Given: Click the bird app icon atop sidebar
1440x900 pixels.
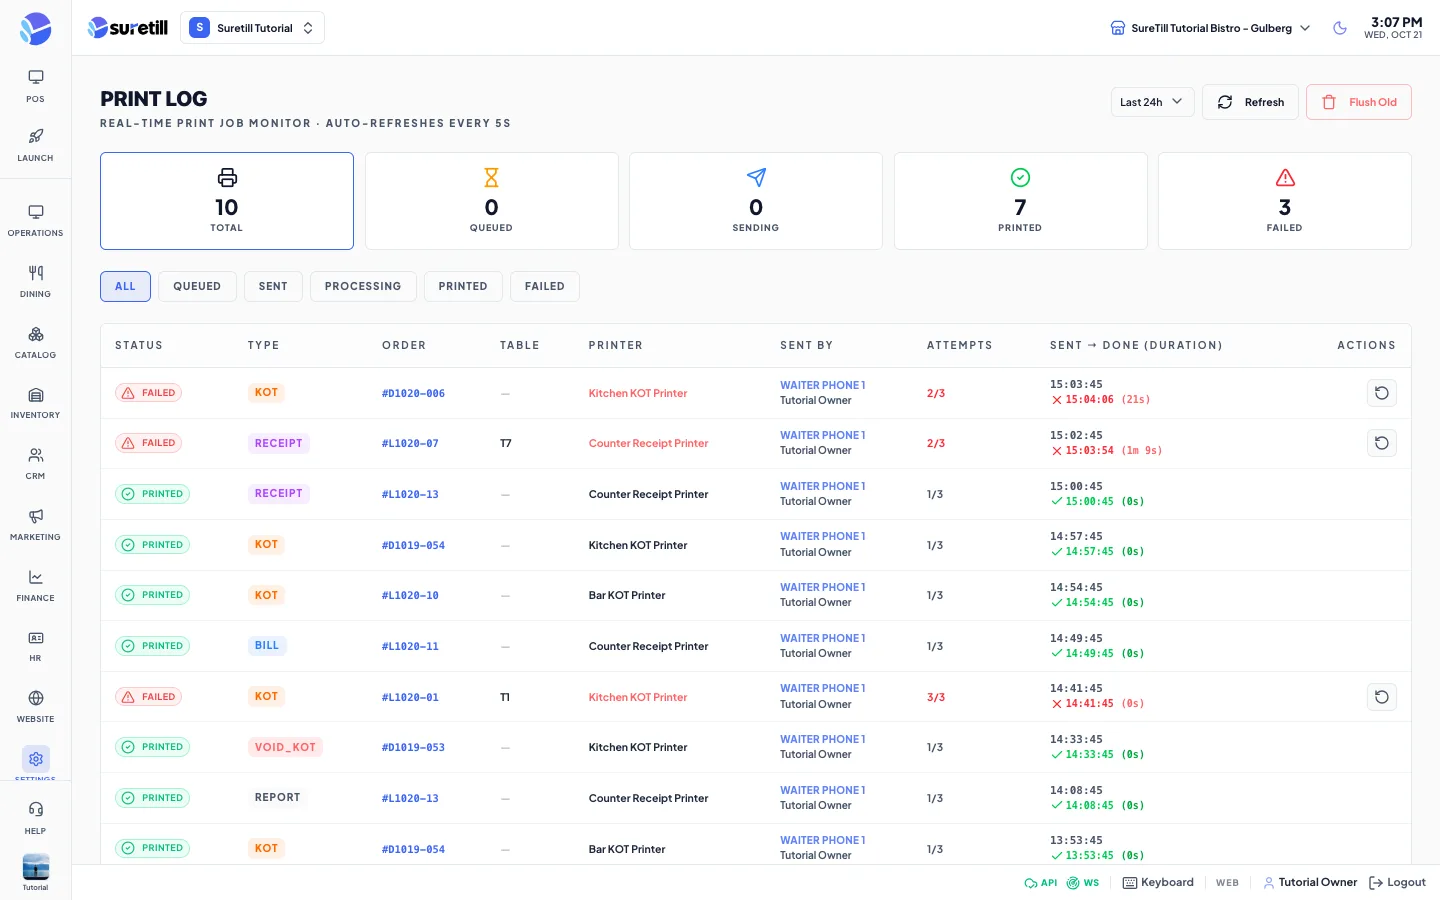Looking at the screenshot, I should tap(35, 28).
